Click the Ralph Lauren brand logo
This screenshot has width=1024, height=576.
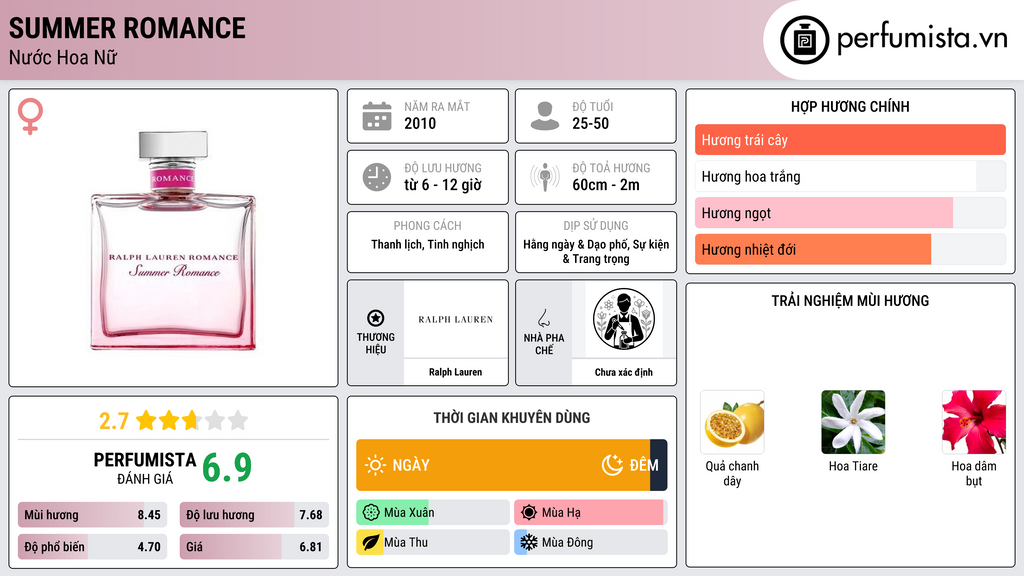[x=455, y=319]
